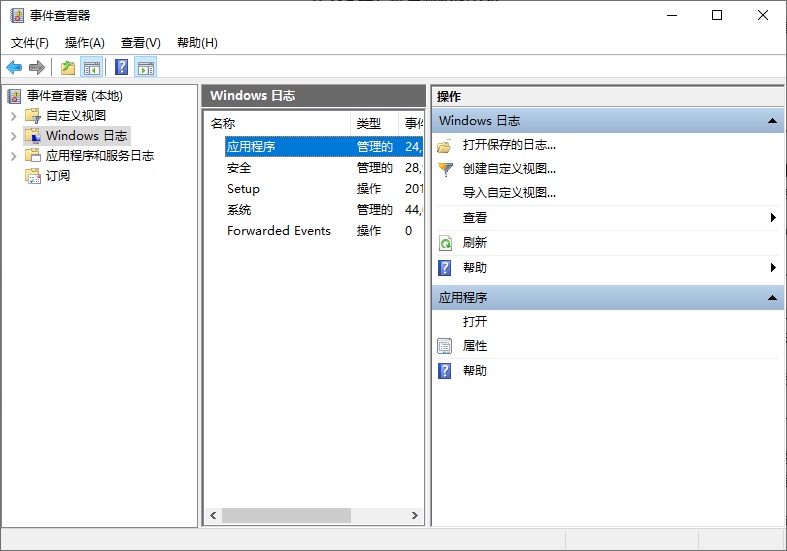Open the 操作(A) menu
The height and width of the screenshot is (551, 787).
tap(85, 43)
